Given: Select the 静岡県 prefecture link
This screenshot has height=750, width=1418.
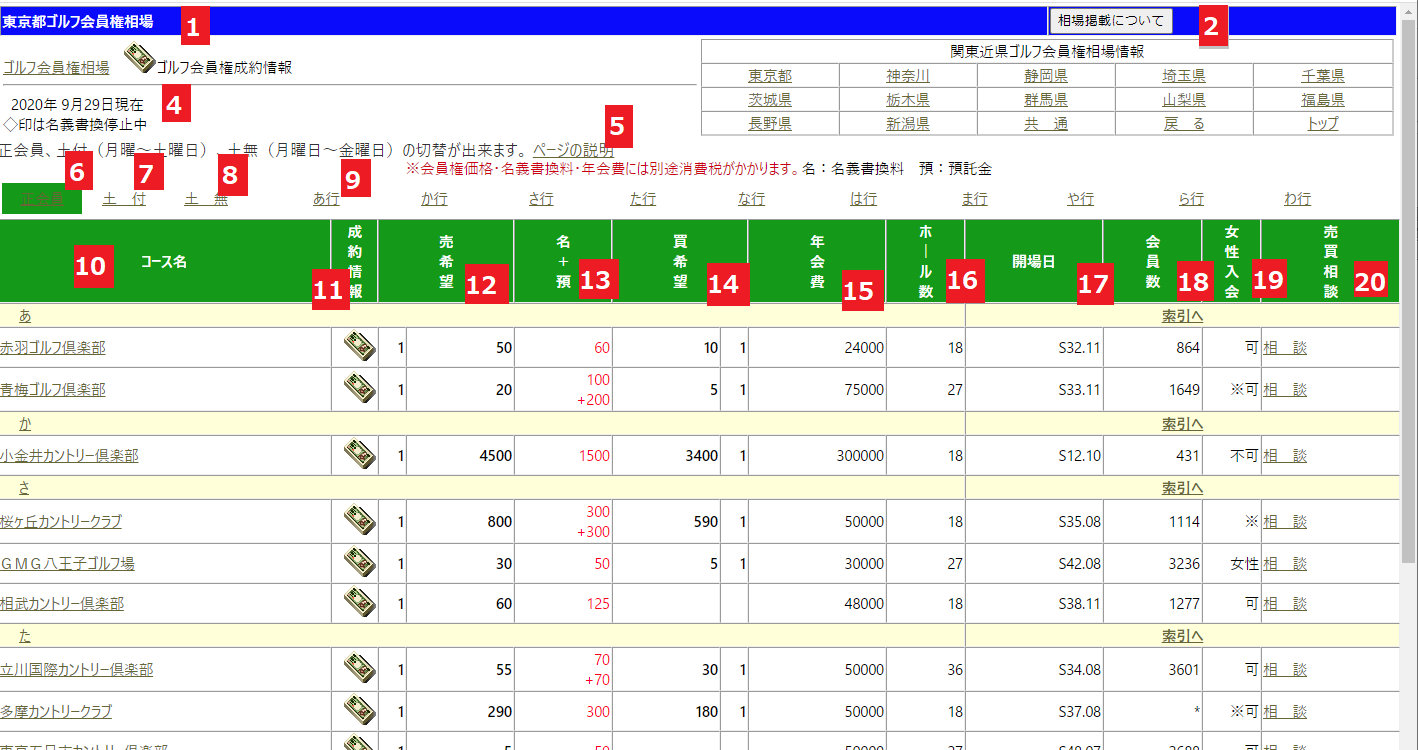Looking at the screenshot, I should [1046, 76].
